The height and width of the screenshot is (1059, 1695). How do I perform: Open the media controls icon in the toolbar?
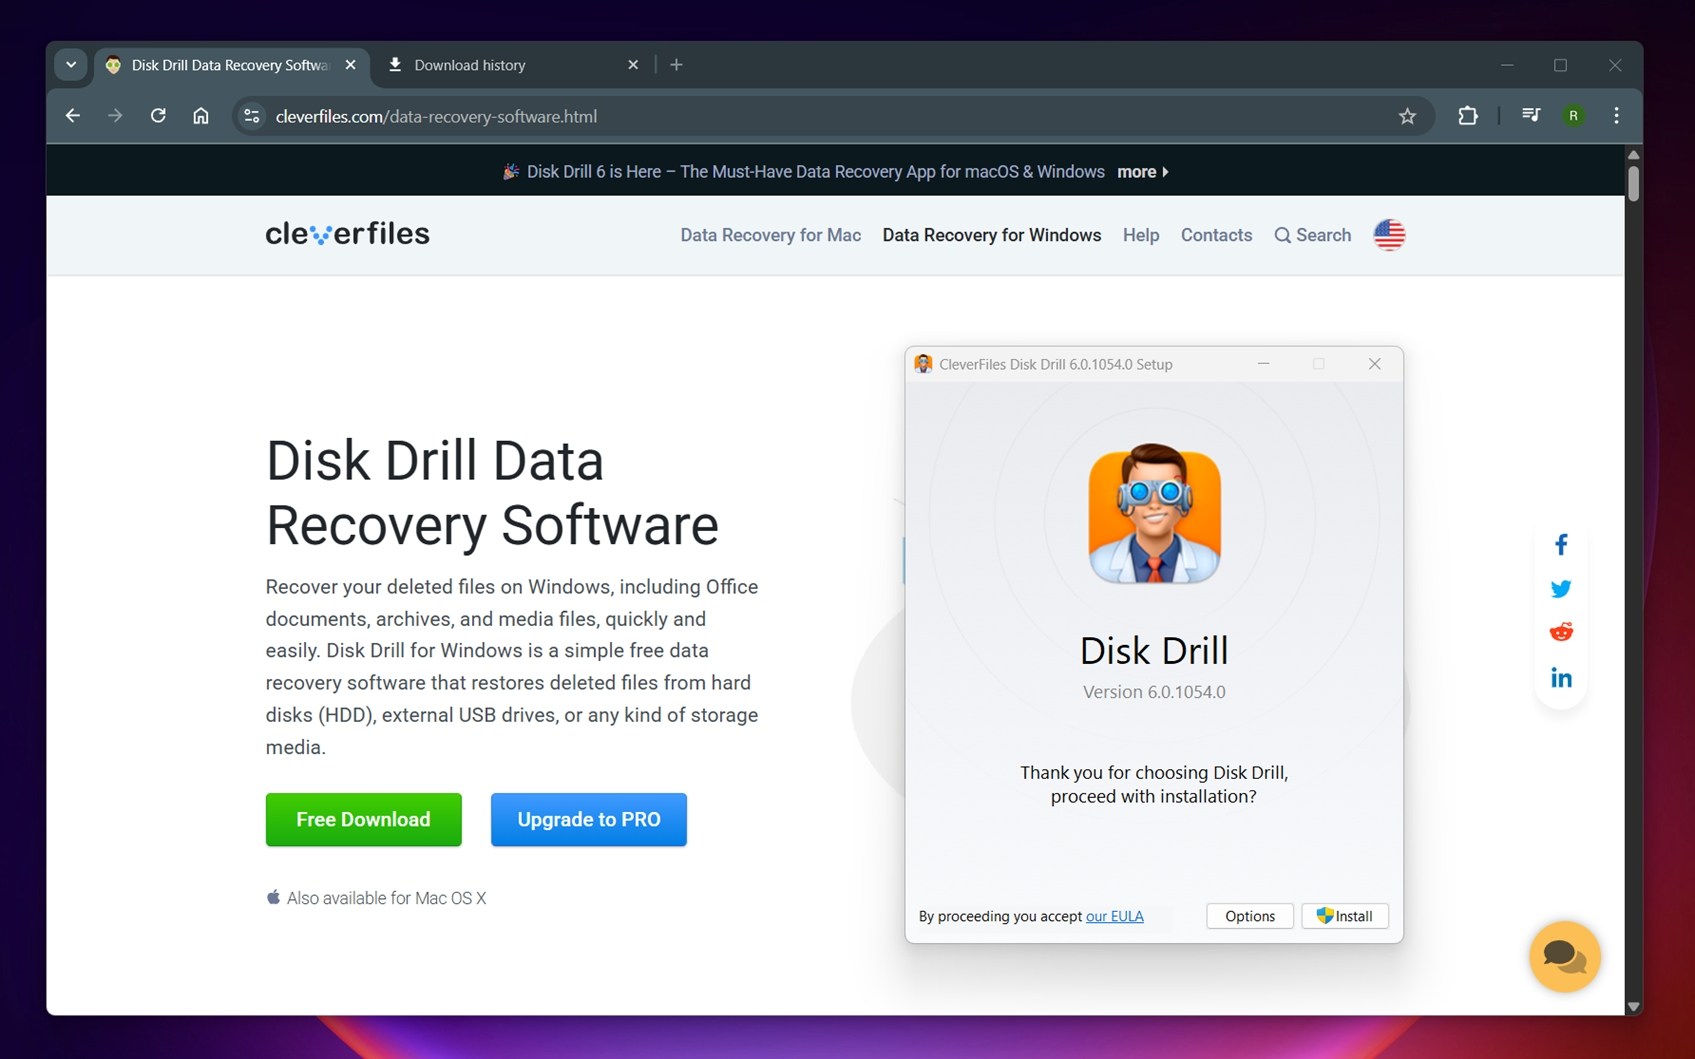(1530, 115)
